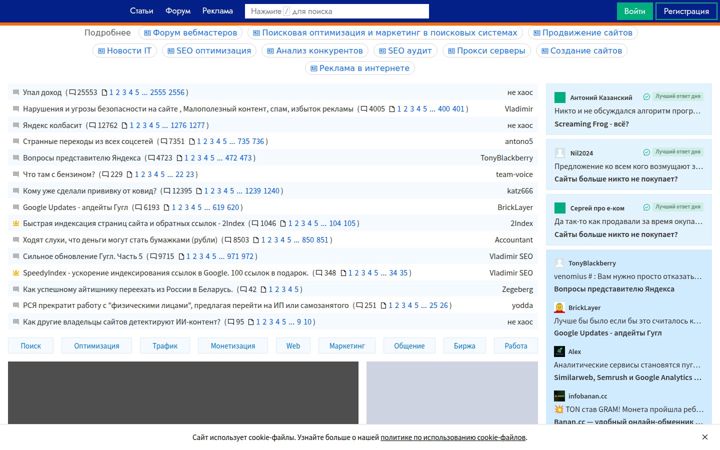Click pages icon in Яндекс колбасит row
Viewport: 720px width, 450px height.
coord(124,125)
